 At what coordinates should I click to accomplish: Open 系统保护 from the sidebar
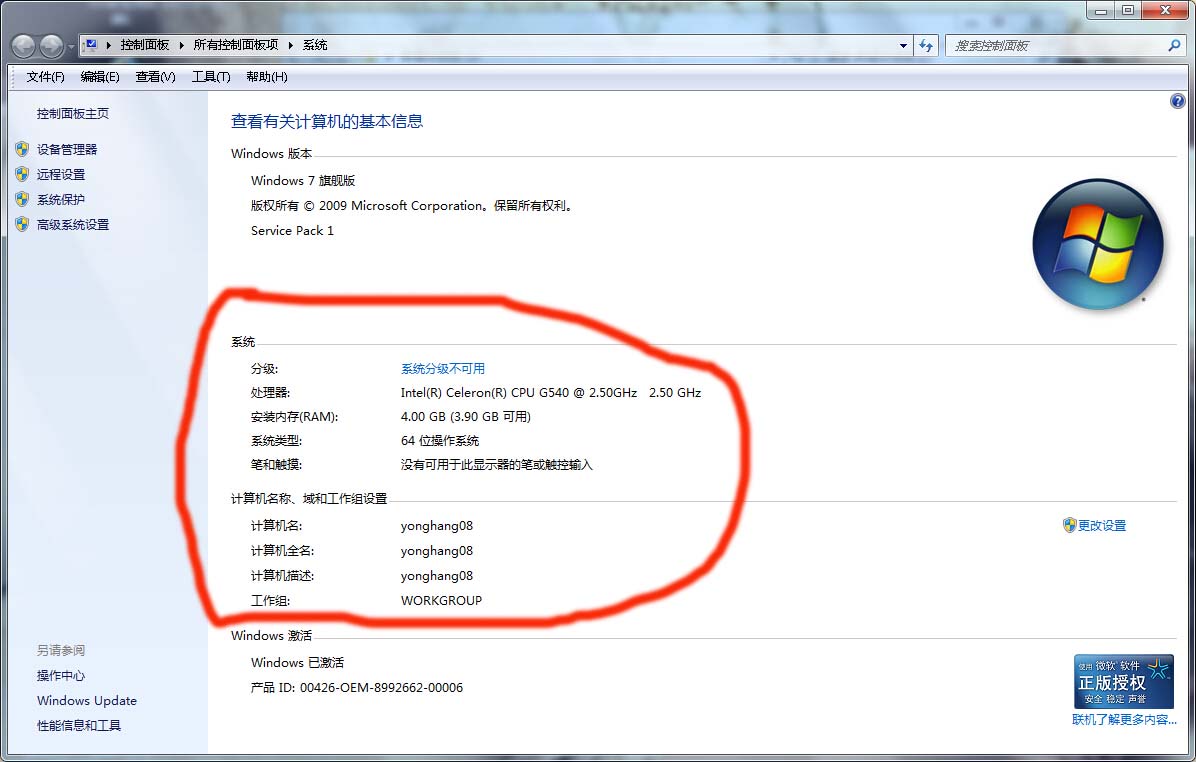point(61,200)
